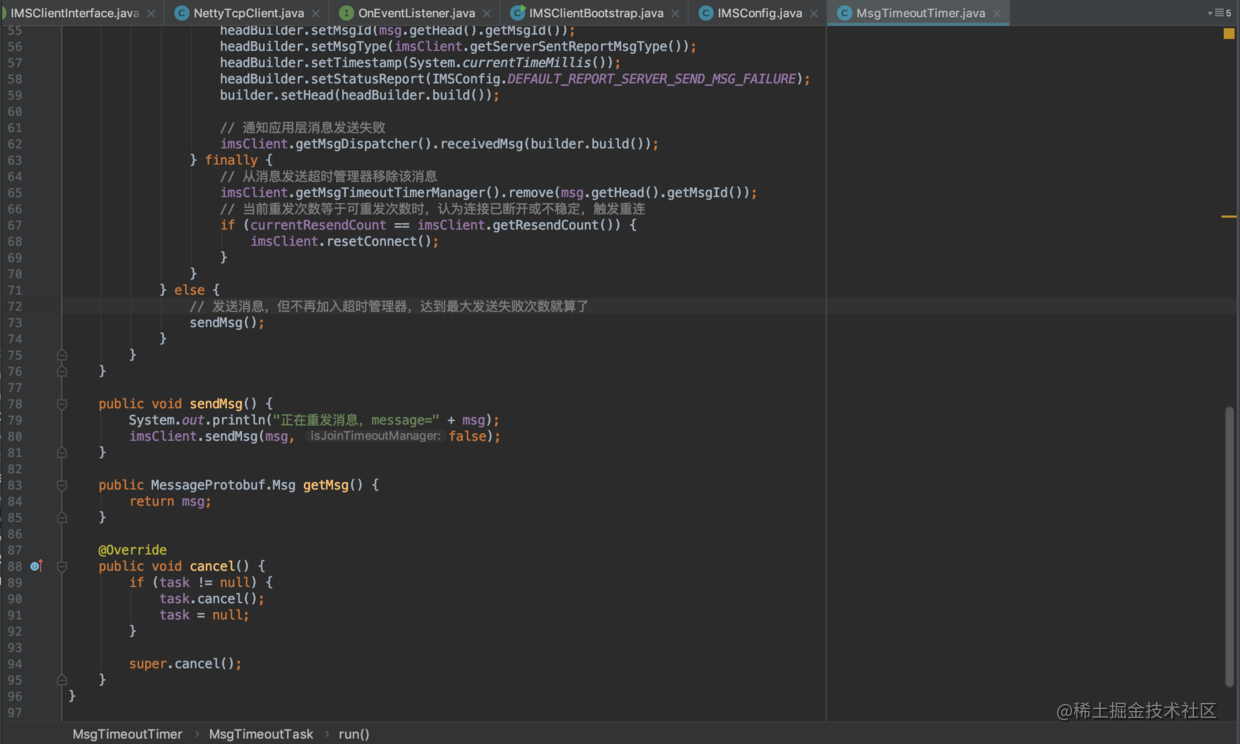This screenshot has width=1240, height=744.
Task: Click the 'else' keyword on line 71
Action: pos(189,290)
